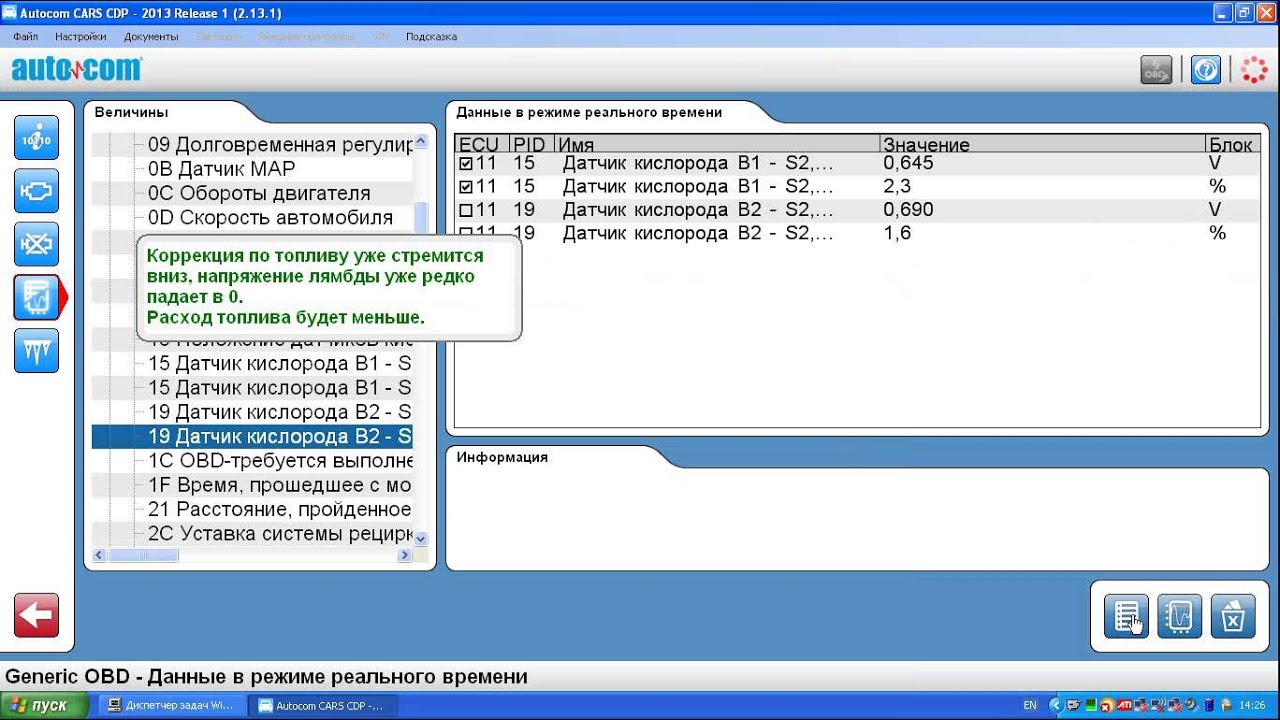This screenshot has height=720, width=1280.
Task: Click the values list vertical scroll thumb
Action: point(420,217)
